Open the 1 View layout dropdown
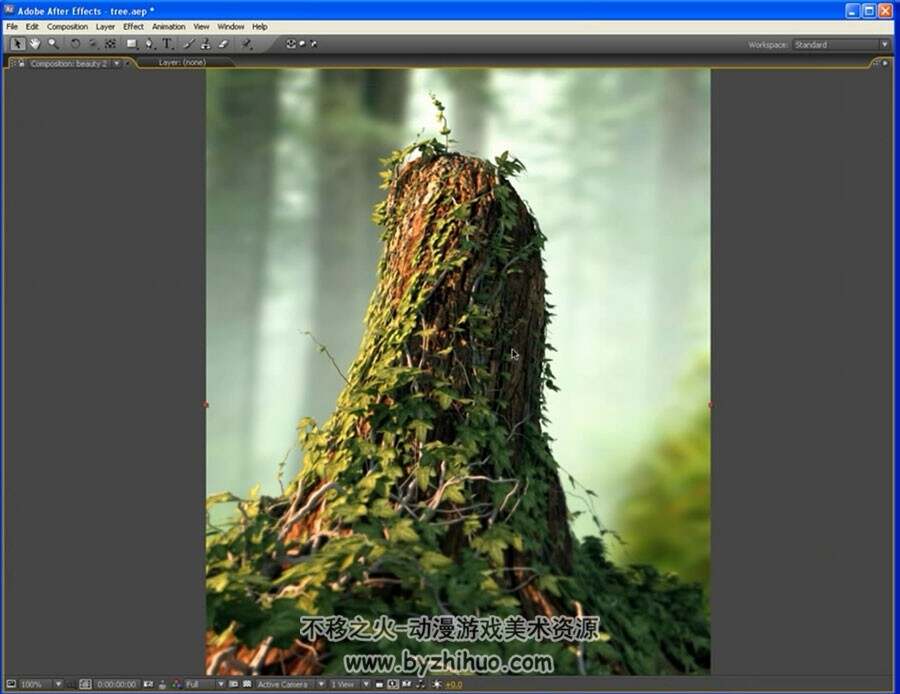The image size is (900, 694). (x=350, y=684)
